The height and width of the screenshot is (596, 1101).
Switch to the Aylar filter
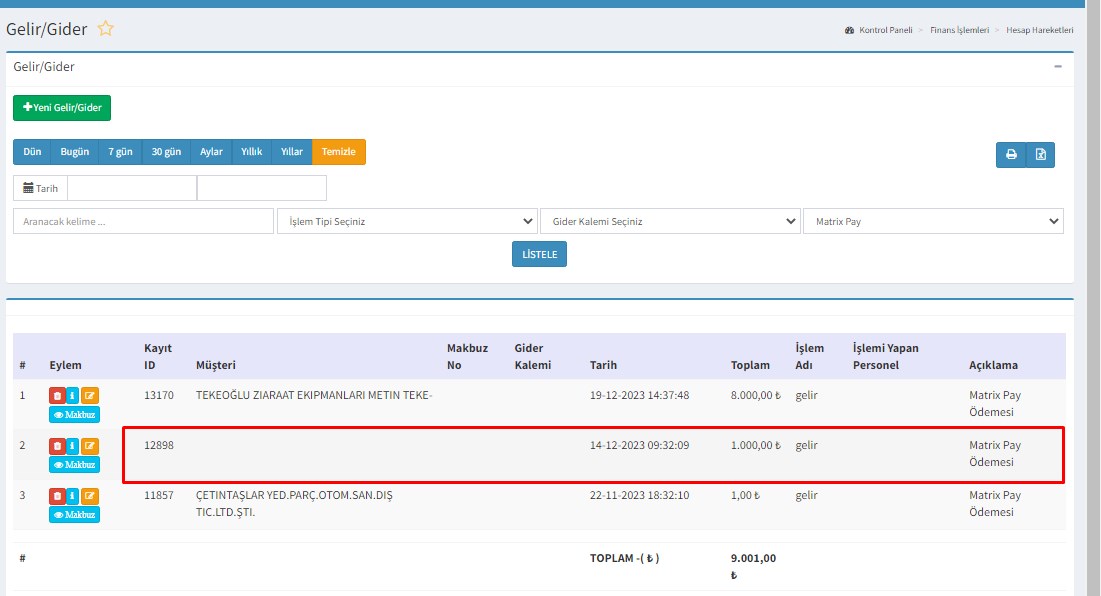point(211,152)
